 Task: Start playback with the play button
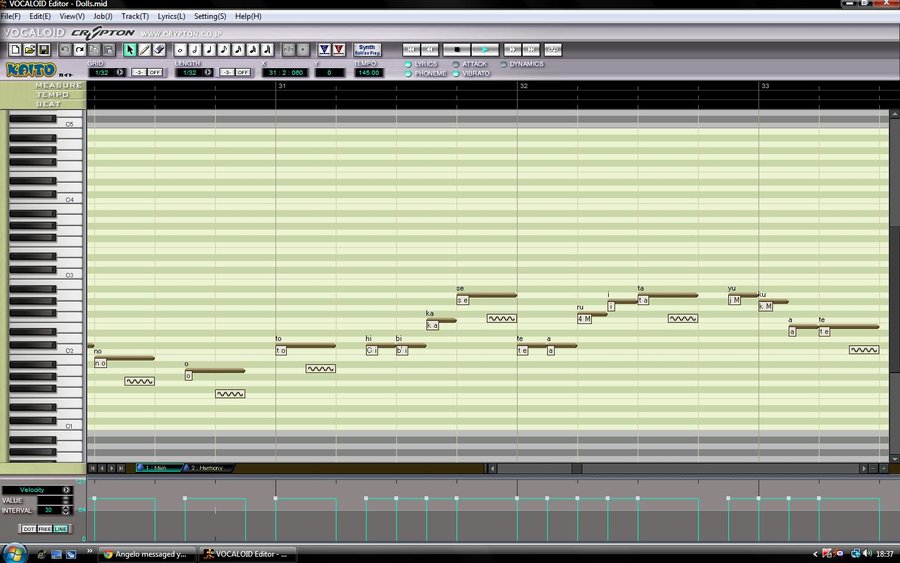[485, 50]
